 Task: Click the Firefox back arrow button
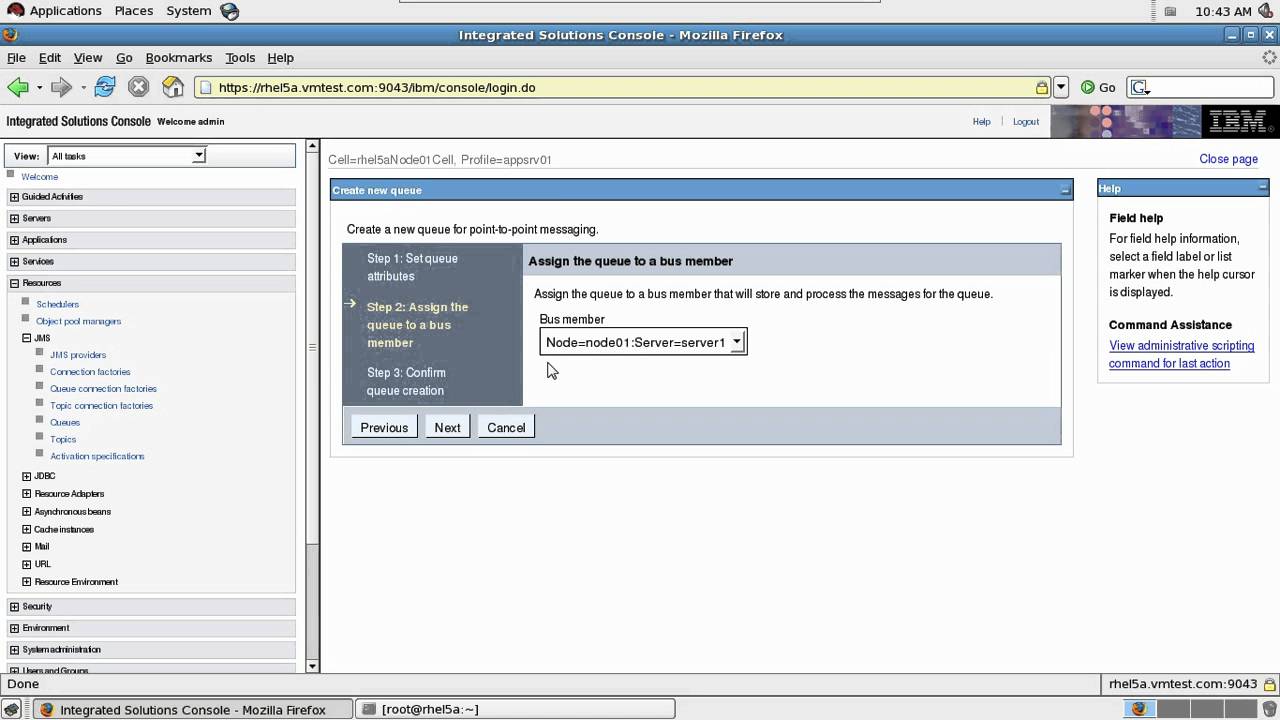pyautogui.click(x=18, y=87)
